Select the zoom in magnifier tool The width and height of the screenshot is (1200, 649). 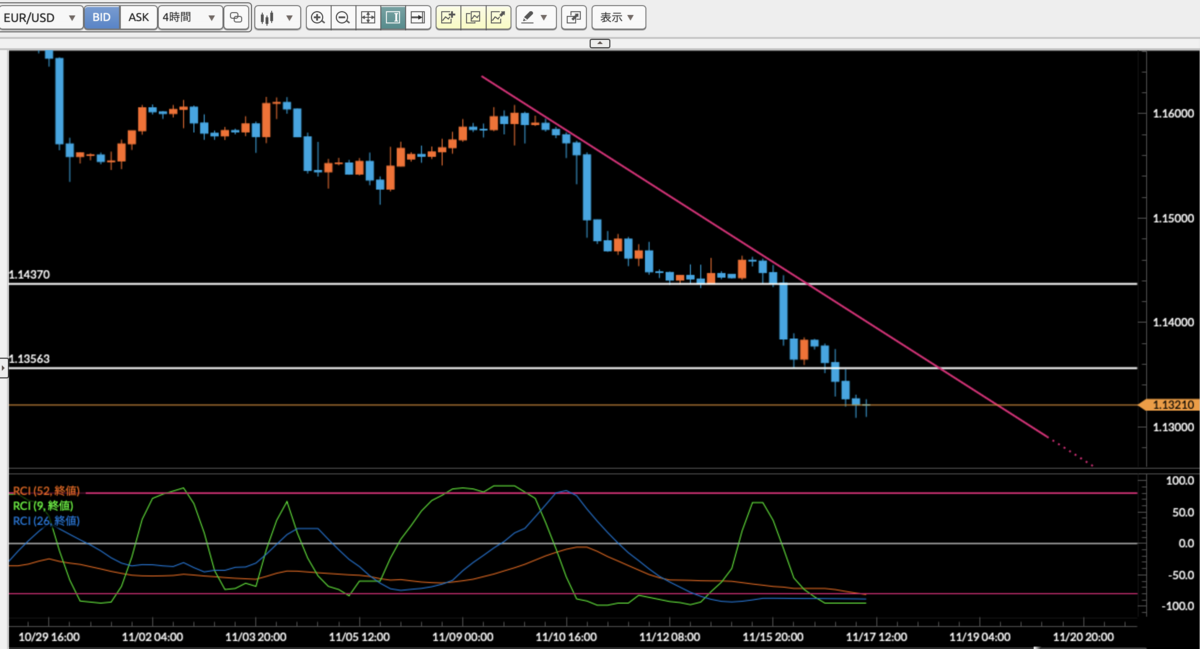(318, 17)
